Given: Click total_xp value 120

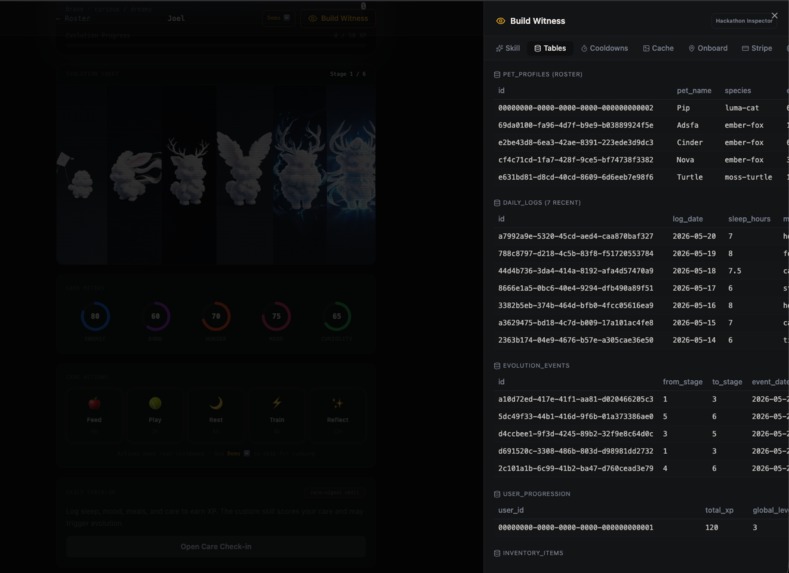Looking at the screenshot, I should [712, 527].
